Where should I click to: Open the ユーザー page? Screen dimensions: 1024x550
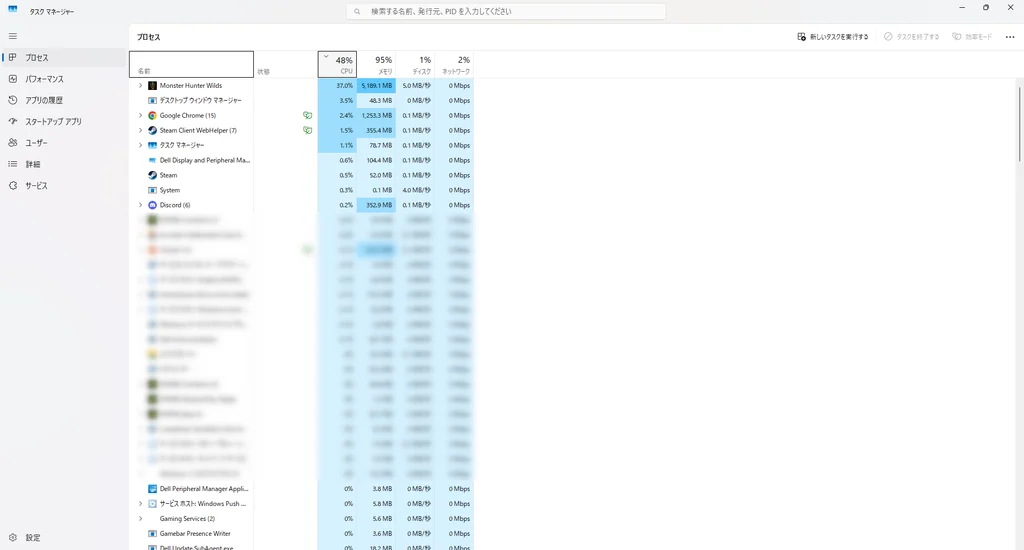(63, 142)
